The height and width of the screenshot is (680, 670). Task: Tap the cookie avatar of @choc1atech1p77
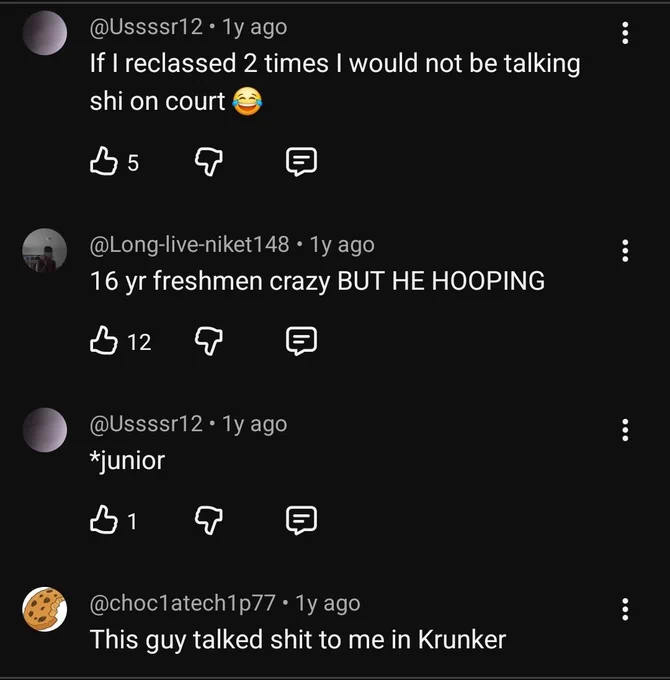tap(45, 609)
